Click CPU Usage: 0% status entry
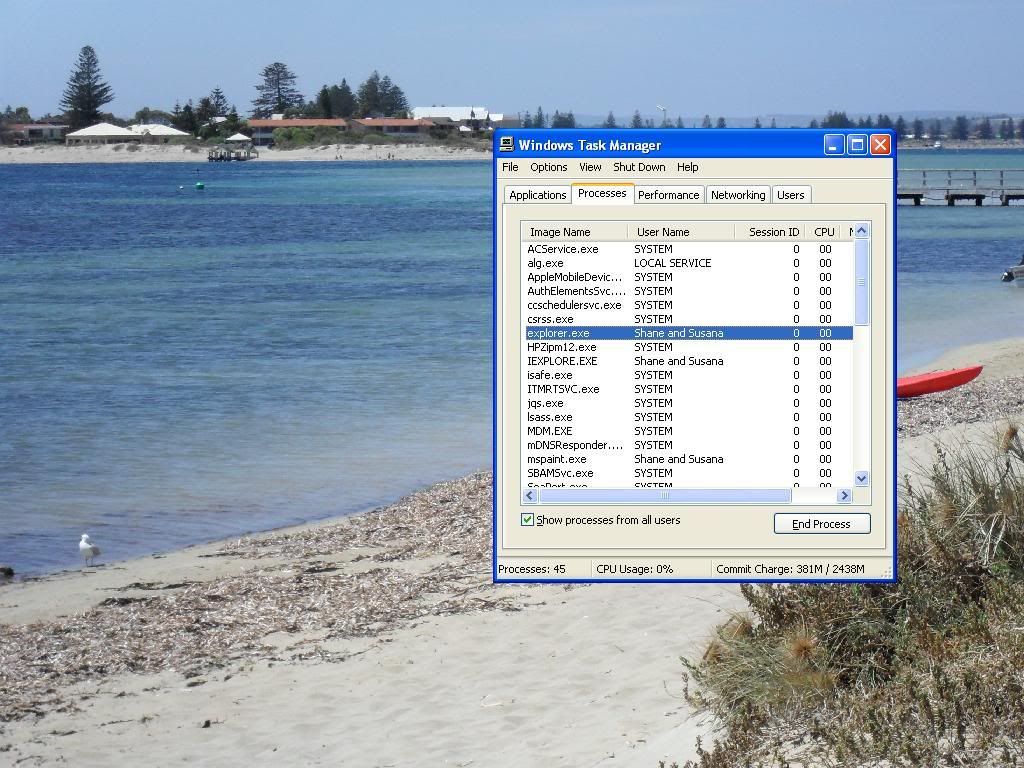Screen dimensions: 1024x768 click(x=635, y=569)
